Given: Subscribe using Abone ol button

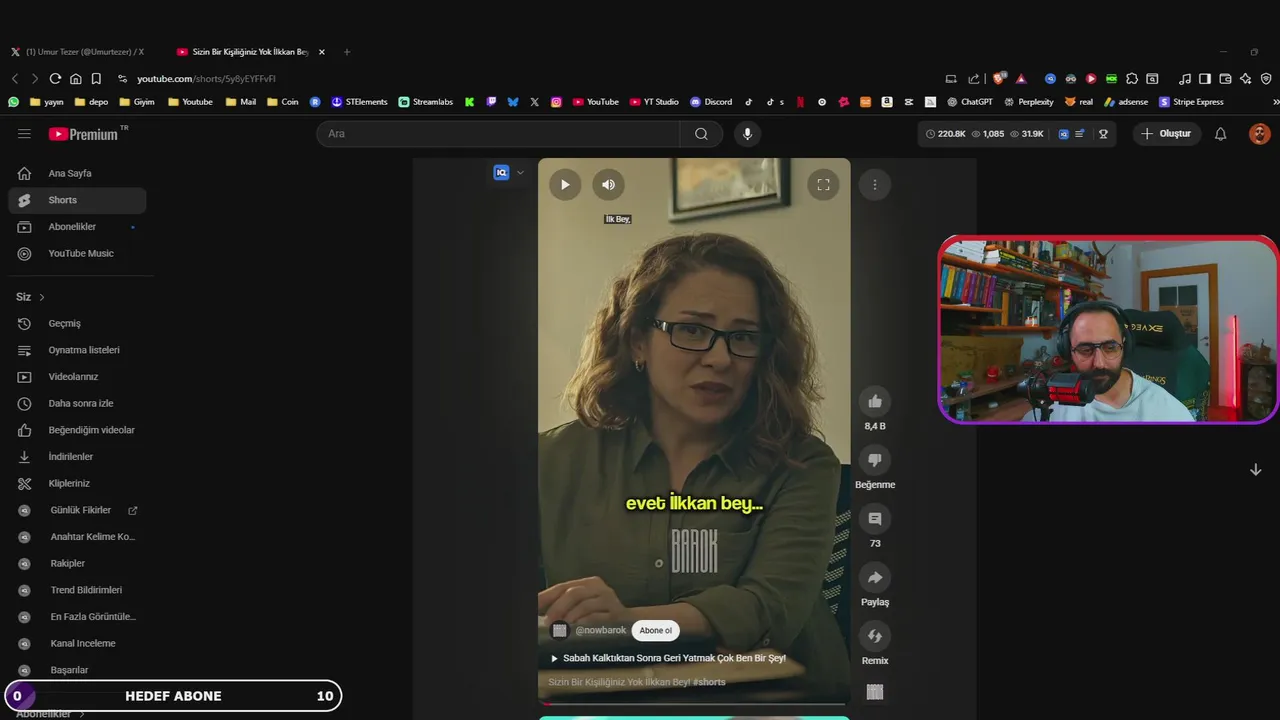Looking at the screenshot, I should click(x=656, y=630).
